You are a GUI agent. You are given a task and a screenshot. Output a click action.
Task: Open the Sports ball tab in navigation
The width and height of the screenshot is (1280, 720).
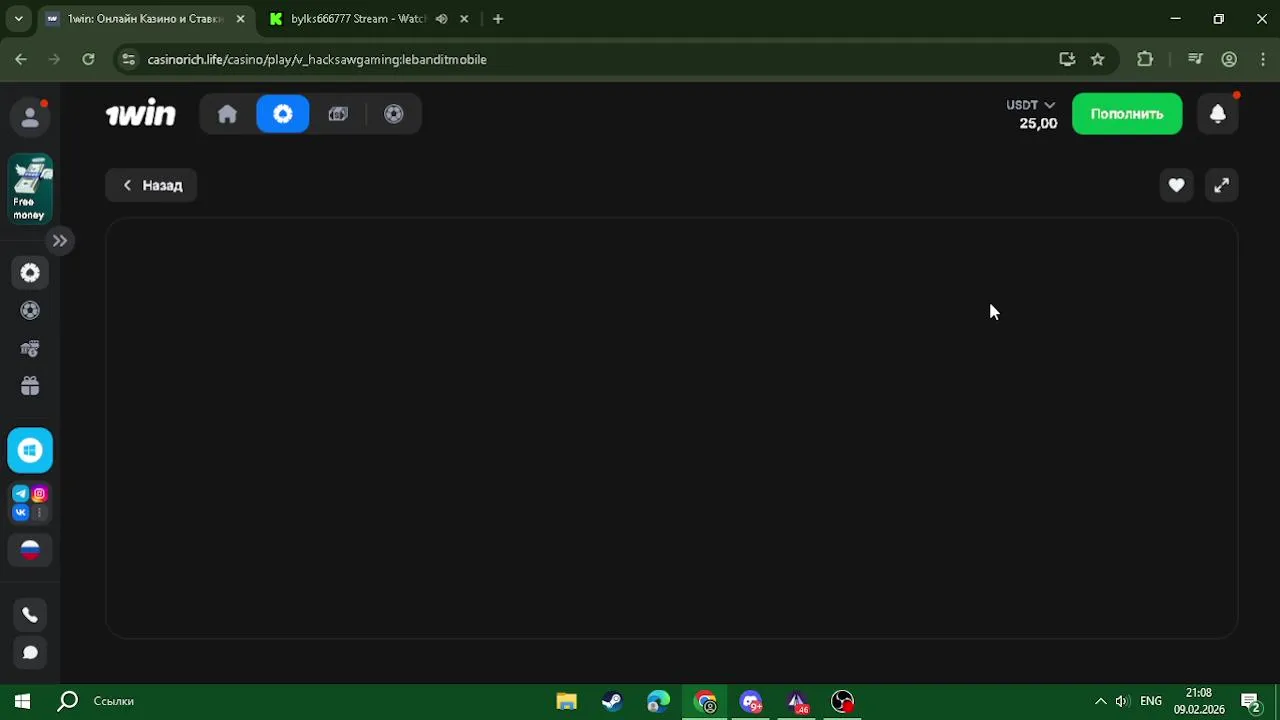coord(394,114)
